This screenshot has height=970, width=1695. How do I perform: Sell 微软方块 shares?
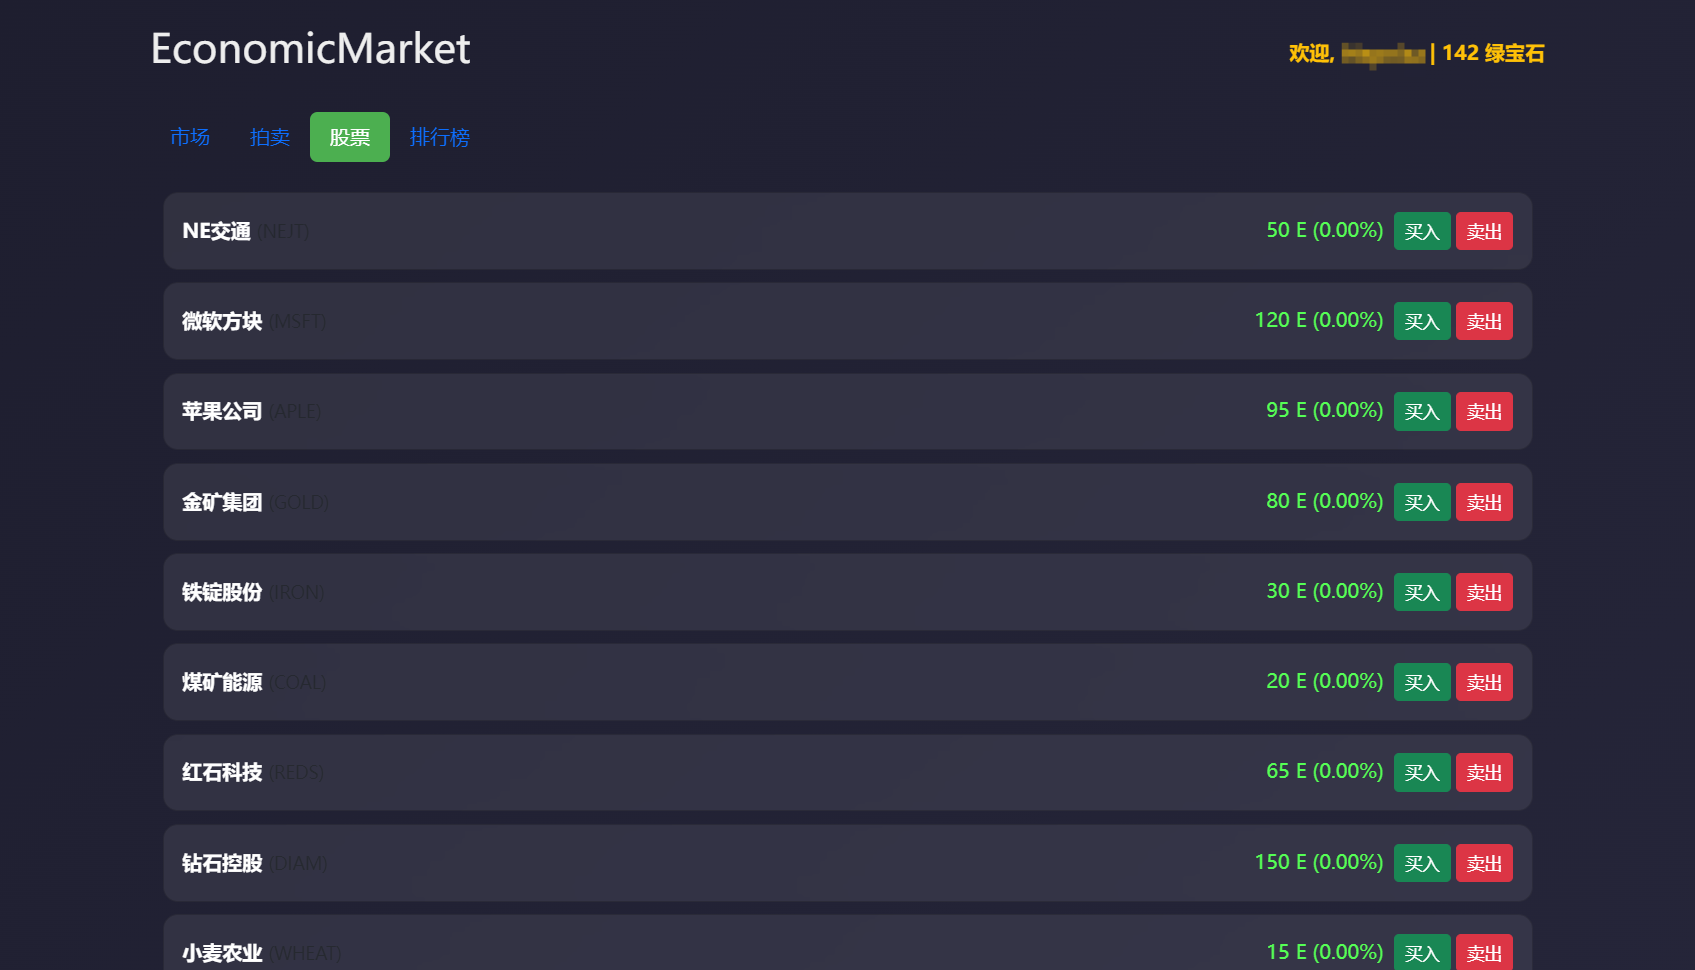click(x=1484, y=321)
